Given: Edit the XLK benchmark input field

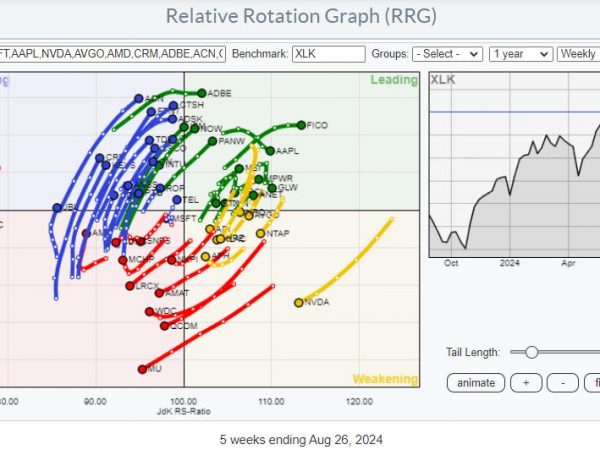Looking at the screenshot, I should click(328, 54).
